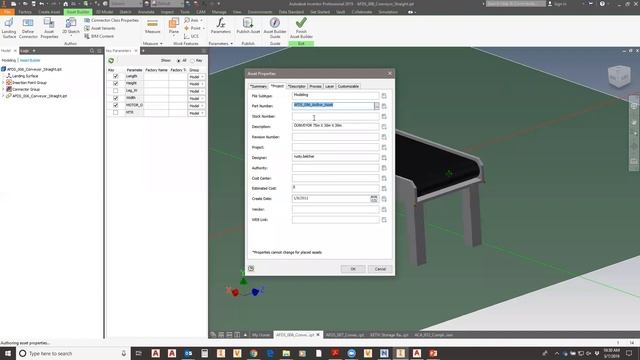Select the Show All radio button
Image resolution: width=640 pixels, height=360 pixels.
(x=179, y=60)
